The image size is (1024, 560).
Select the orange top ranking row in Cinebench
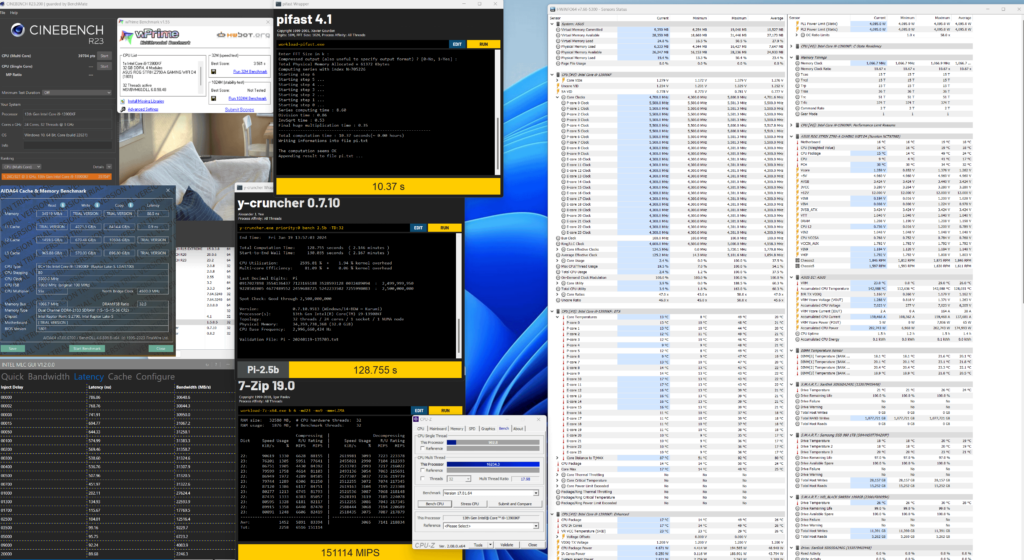tap(57, 177)
